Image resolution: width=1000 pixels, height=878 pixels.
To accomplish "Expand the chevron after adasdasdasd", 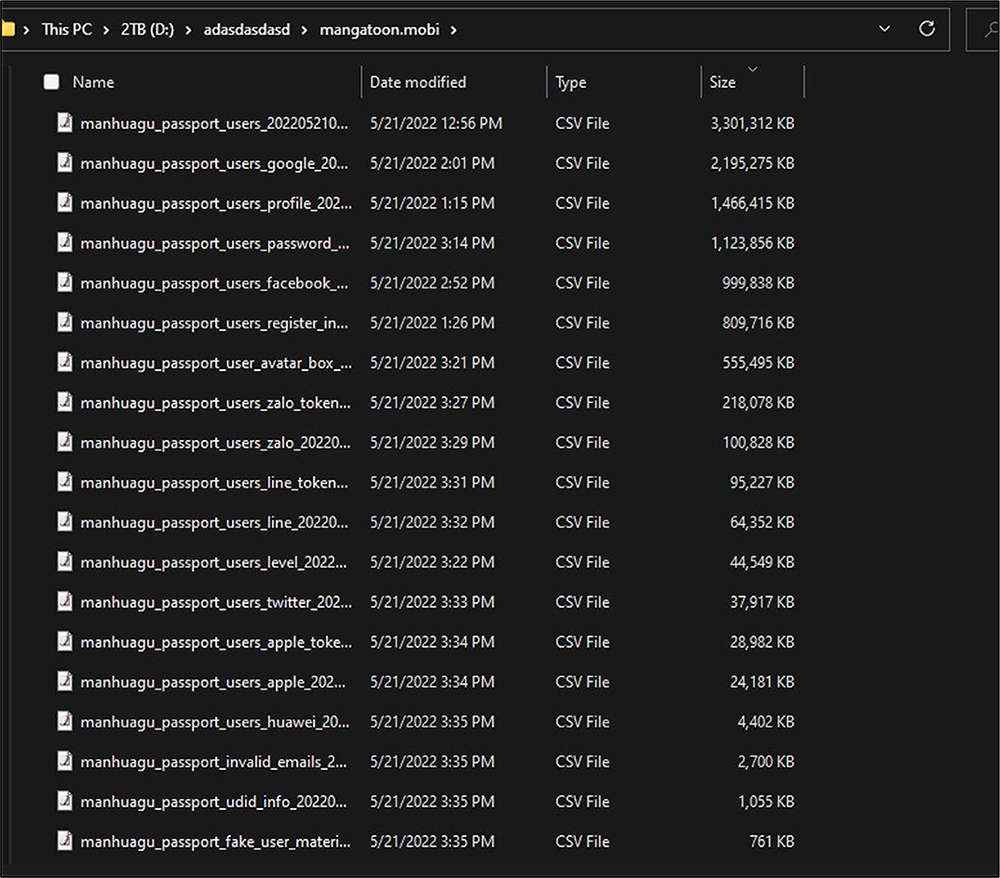I will coord(304,30).
